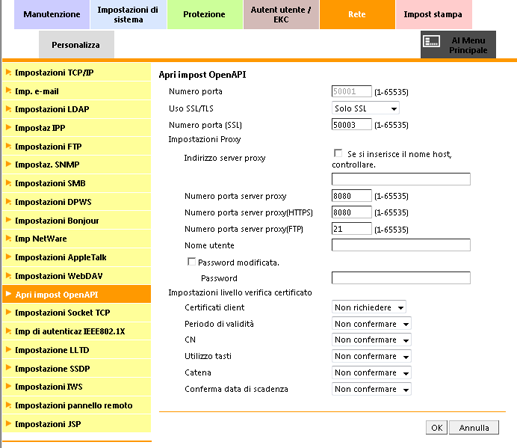Select the Autent utente / EKC tab
Image resolution: width=517 pixels, height=448 pixels.
[x=281, y=14]
